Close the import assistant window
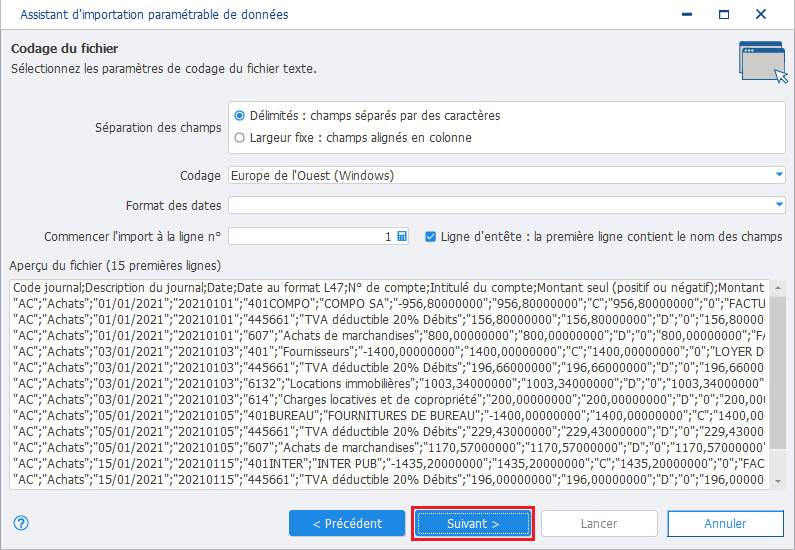This screenshot has height=550, width=795. [761, 14]
